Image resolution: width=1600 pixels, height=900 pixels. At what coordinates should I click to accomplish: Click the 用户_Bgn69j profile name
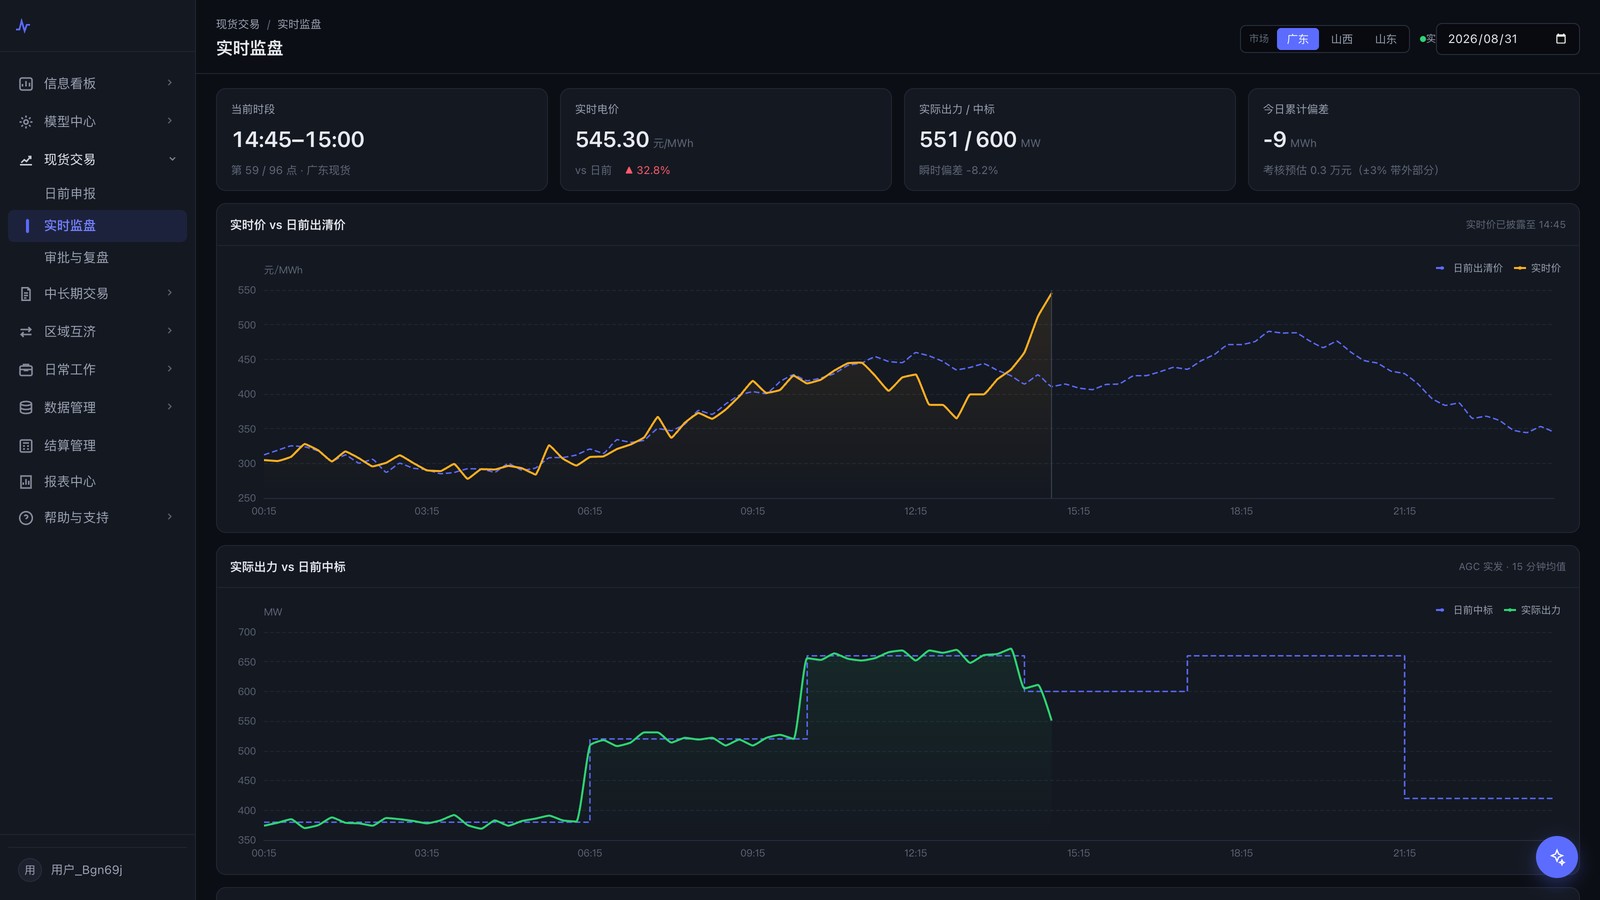[87, 870]
